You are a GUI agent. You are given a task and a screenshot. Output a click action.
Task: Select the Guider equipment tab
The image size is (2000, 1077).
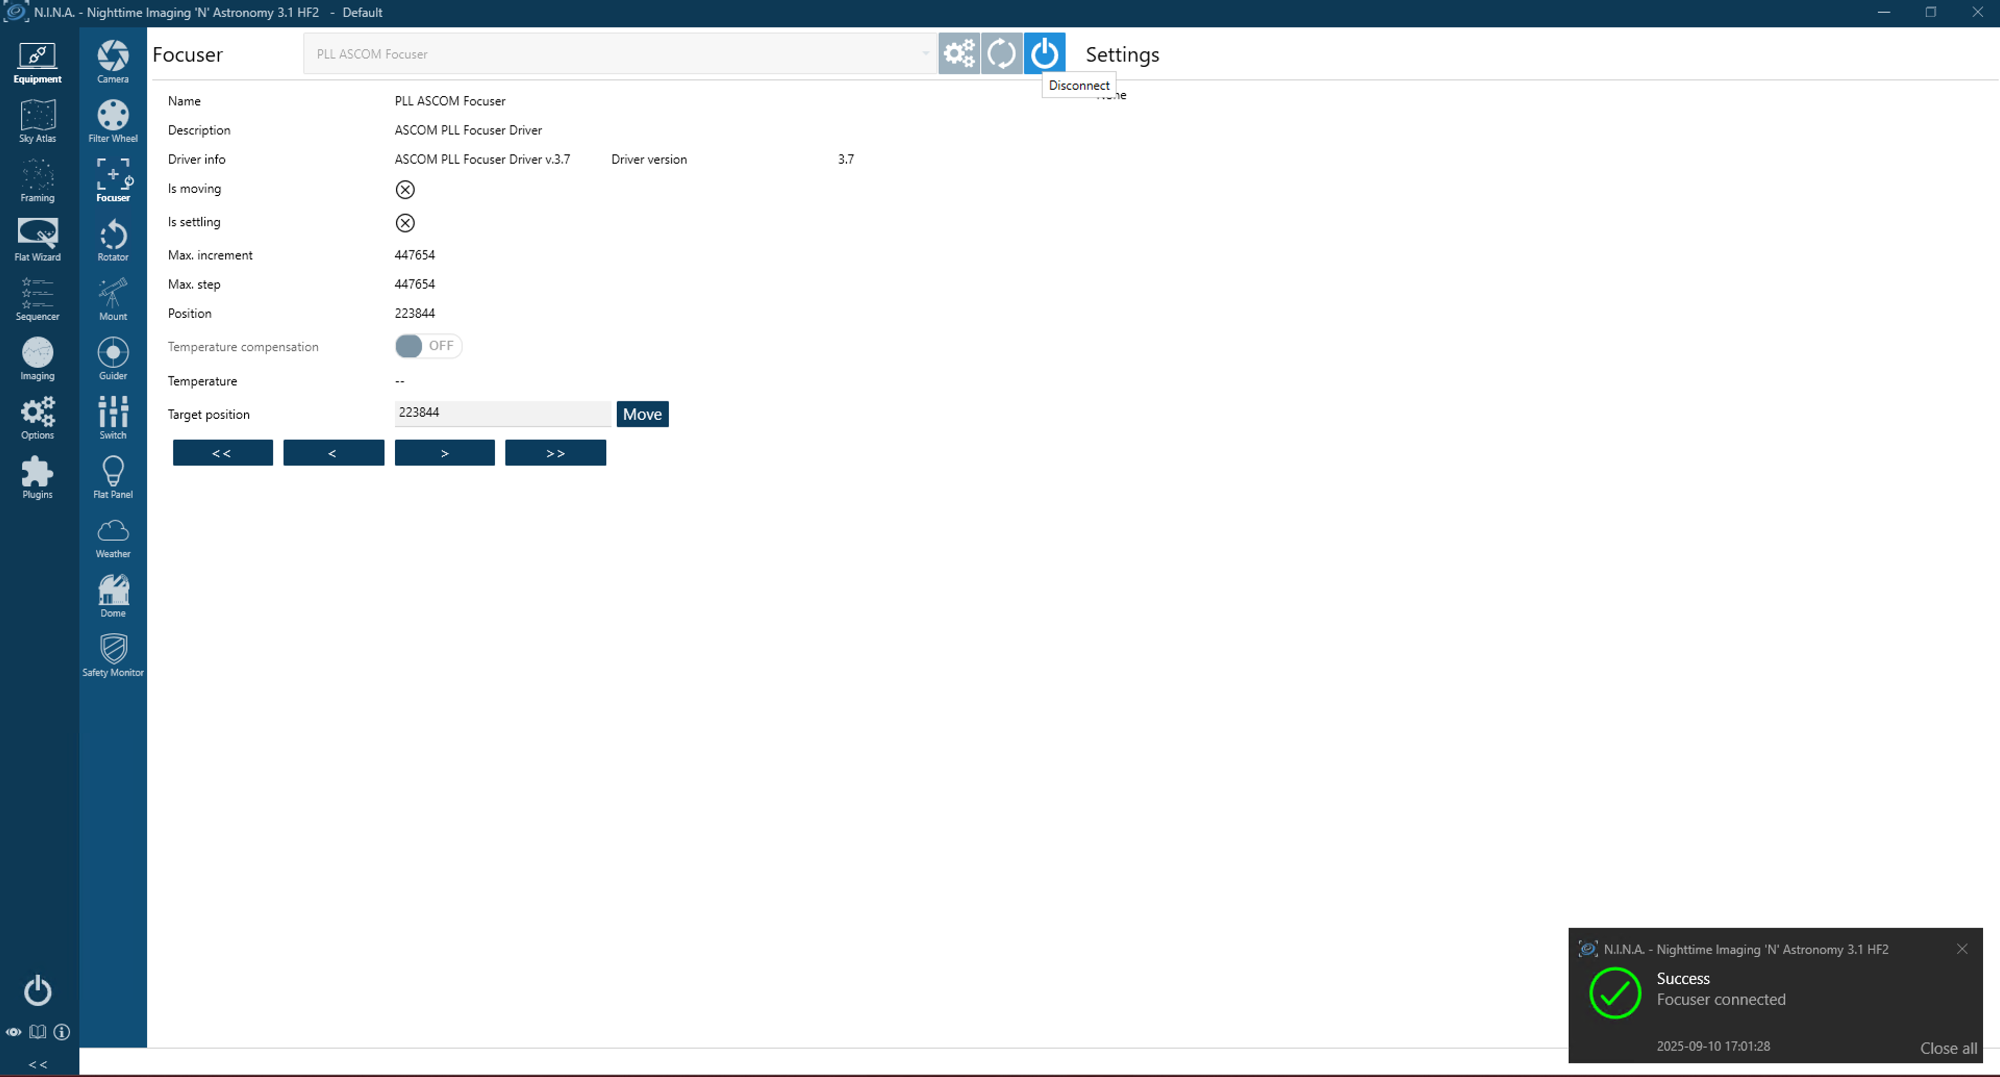point(113,359)
